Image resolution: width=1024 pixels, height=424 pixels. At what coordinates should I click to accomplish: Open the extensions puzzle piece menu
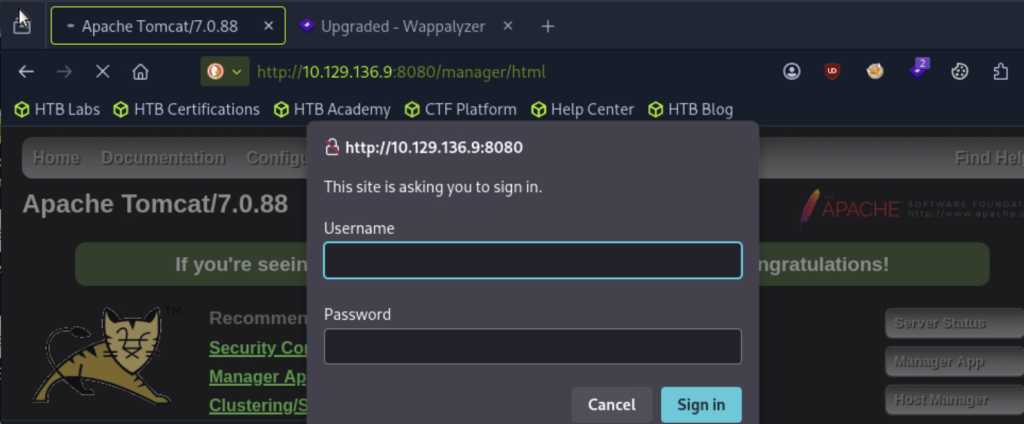tap(1000, 72)
